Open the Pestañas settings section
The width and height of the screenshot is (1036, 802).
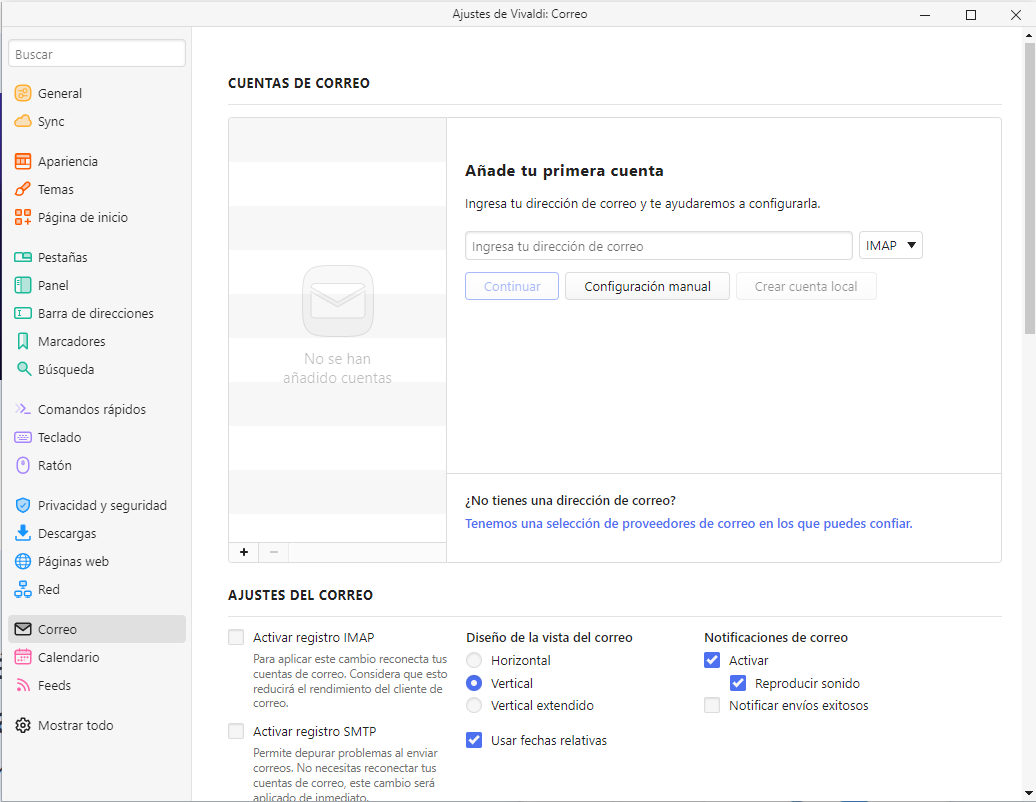click(x=62, y=257)
